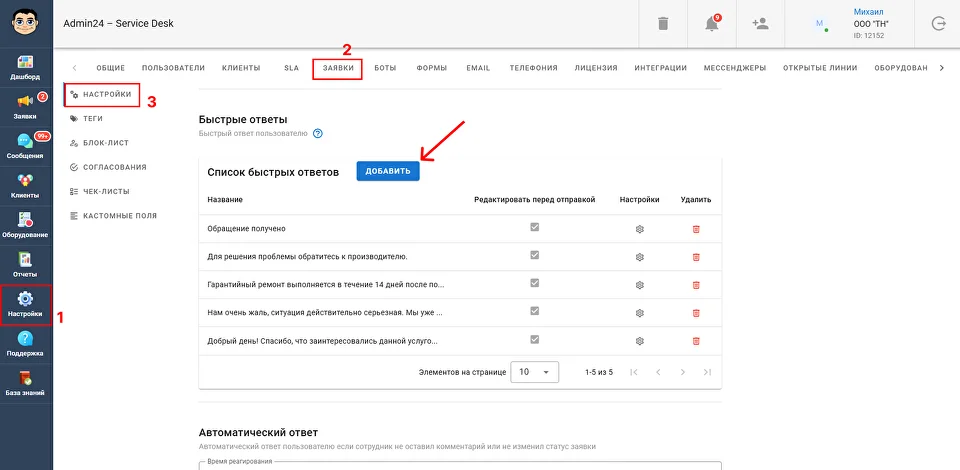Open Дашборд in the left sidebar

click(26, 68)
